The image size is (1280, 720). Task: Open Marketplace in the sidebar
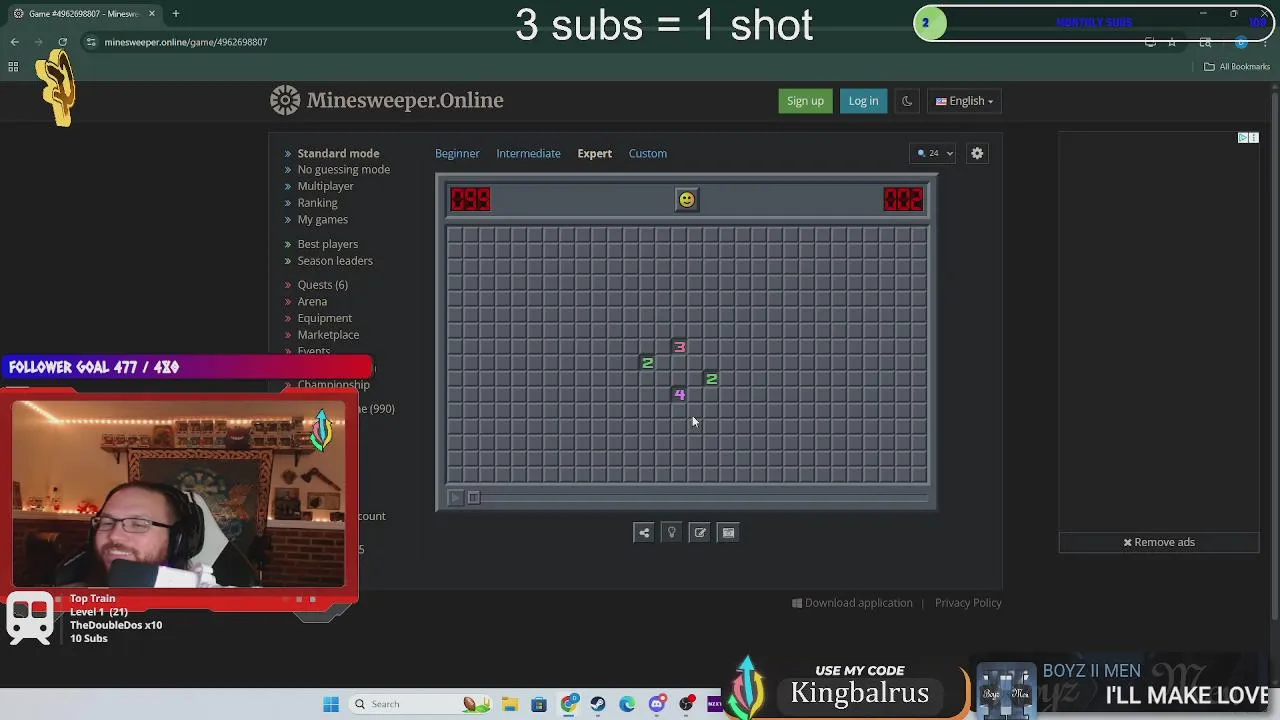[x=327, y=335]
